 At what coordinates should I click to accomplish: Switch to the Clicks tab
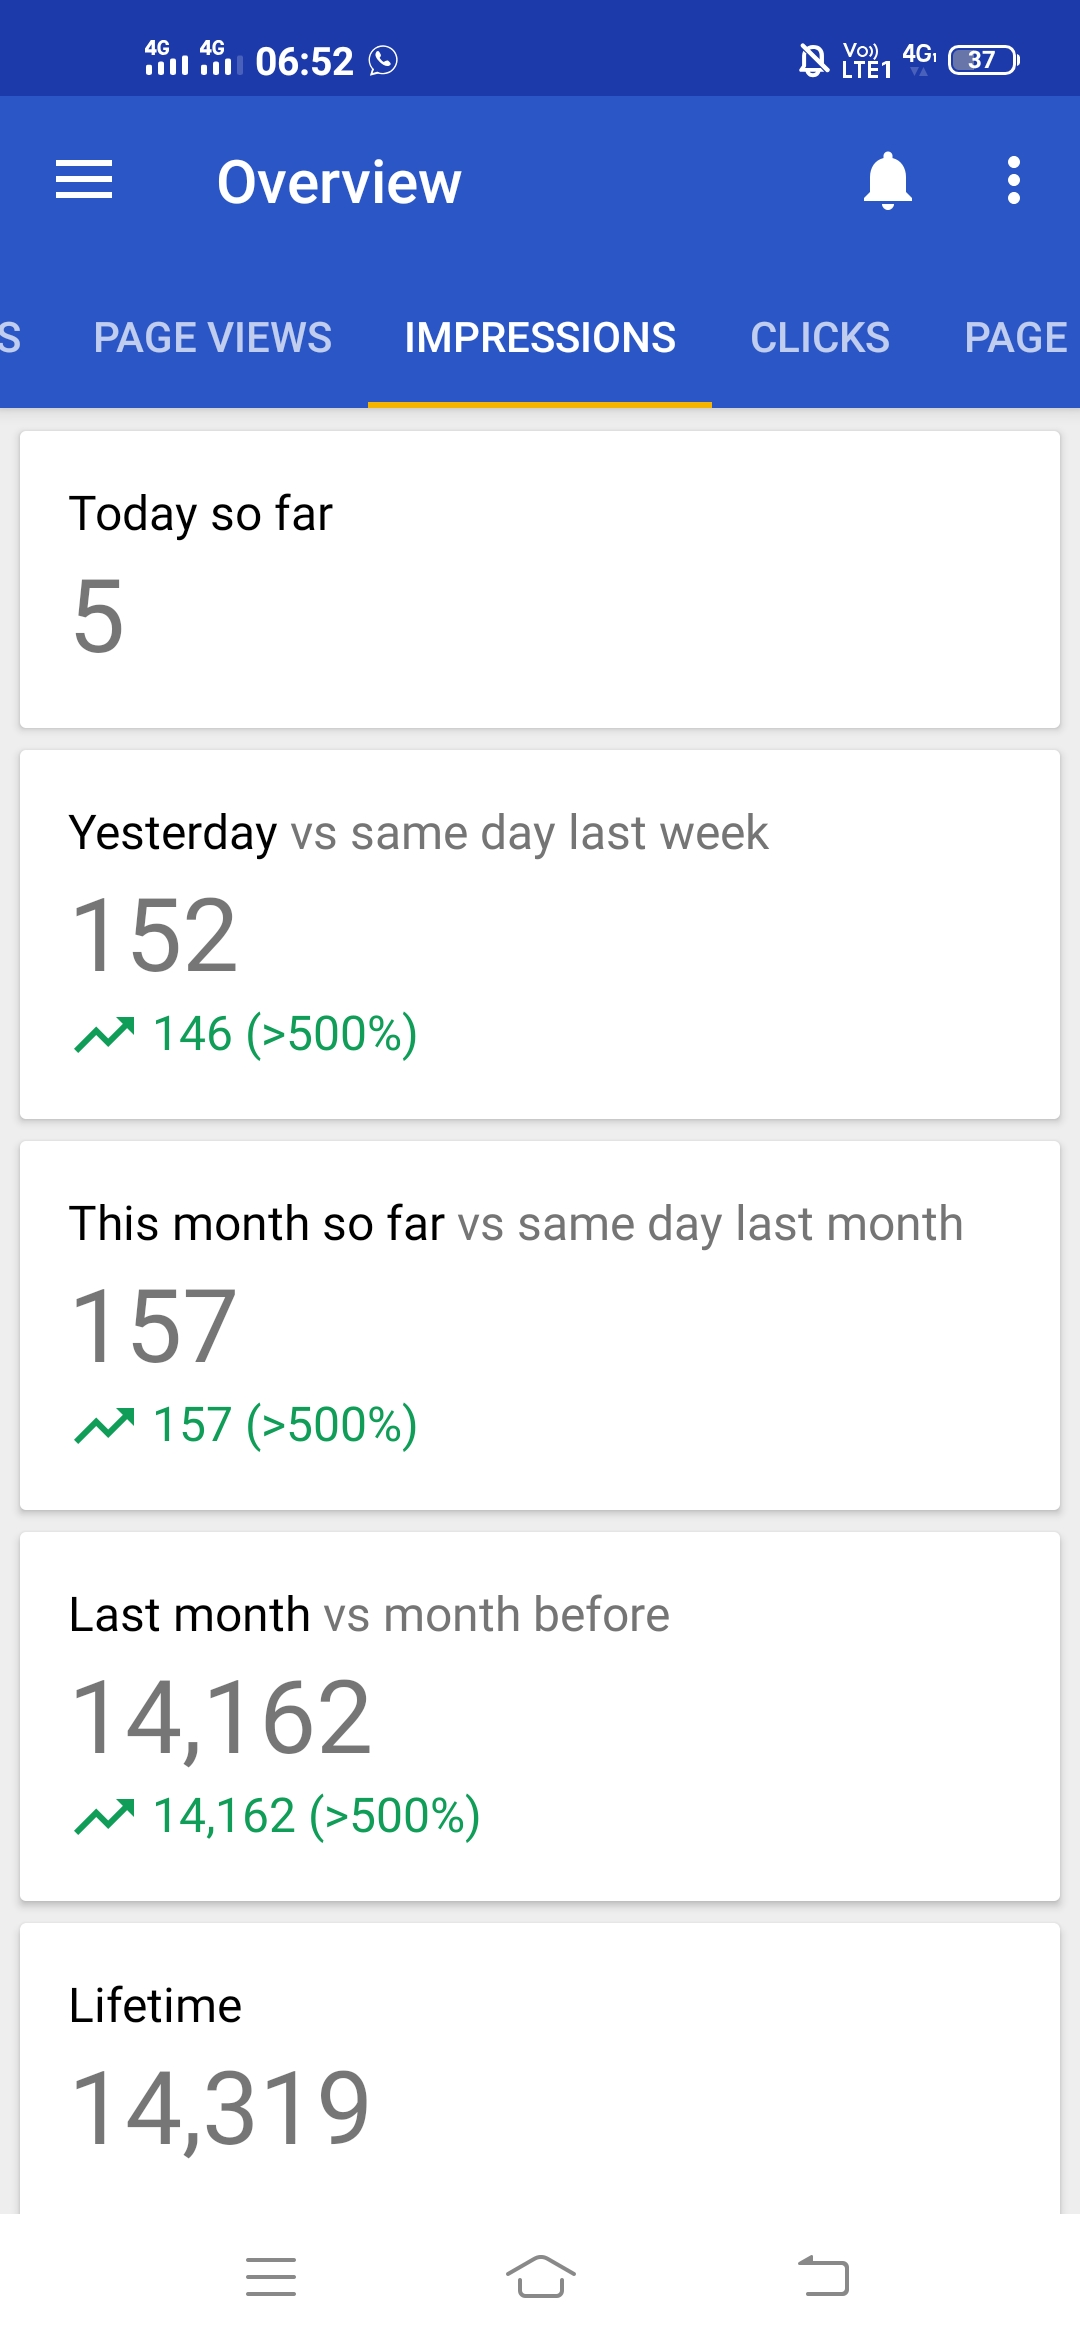[x=820, y=338]
